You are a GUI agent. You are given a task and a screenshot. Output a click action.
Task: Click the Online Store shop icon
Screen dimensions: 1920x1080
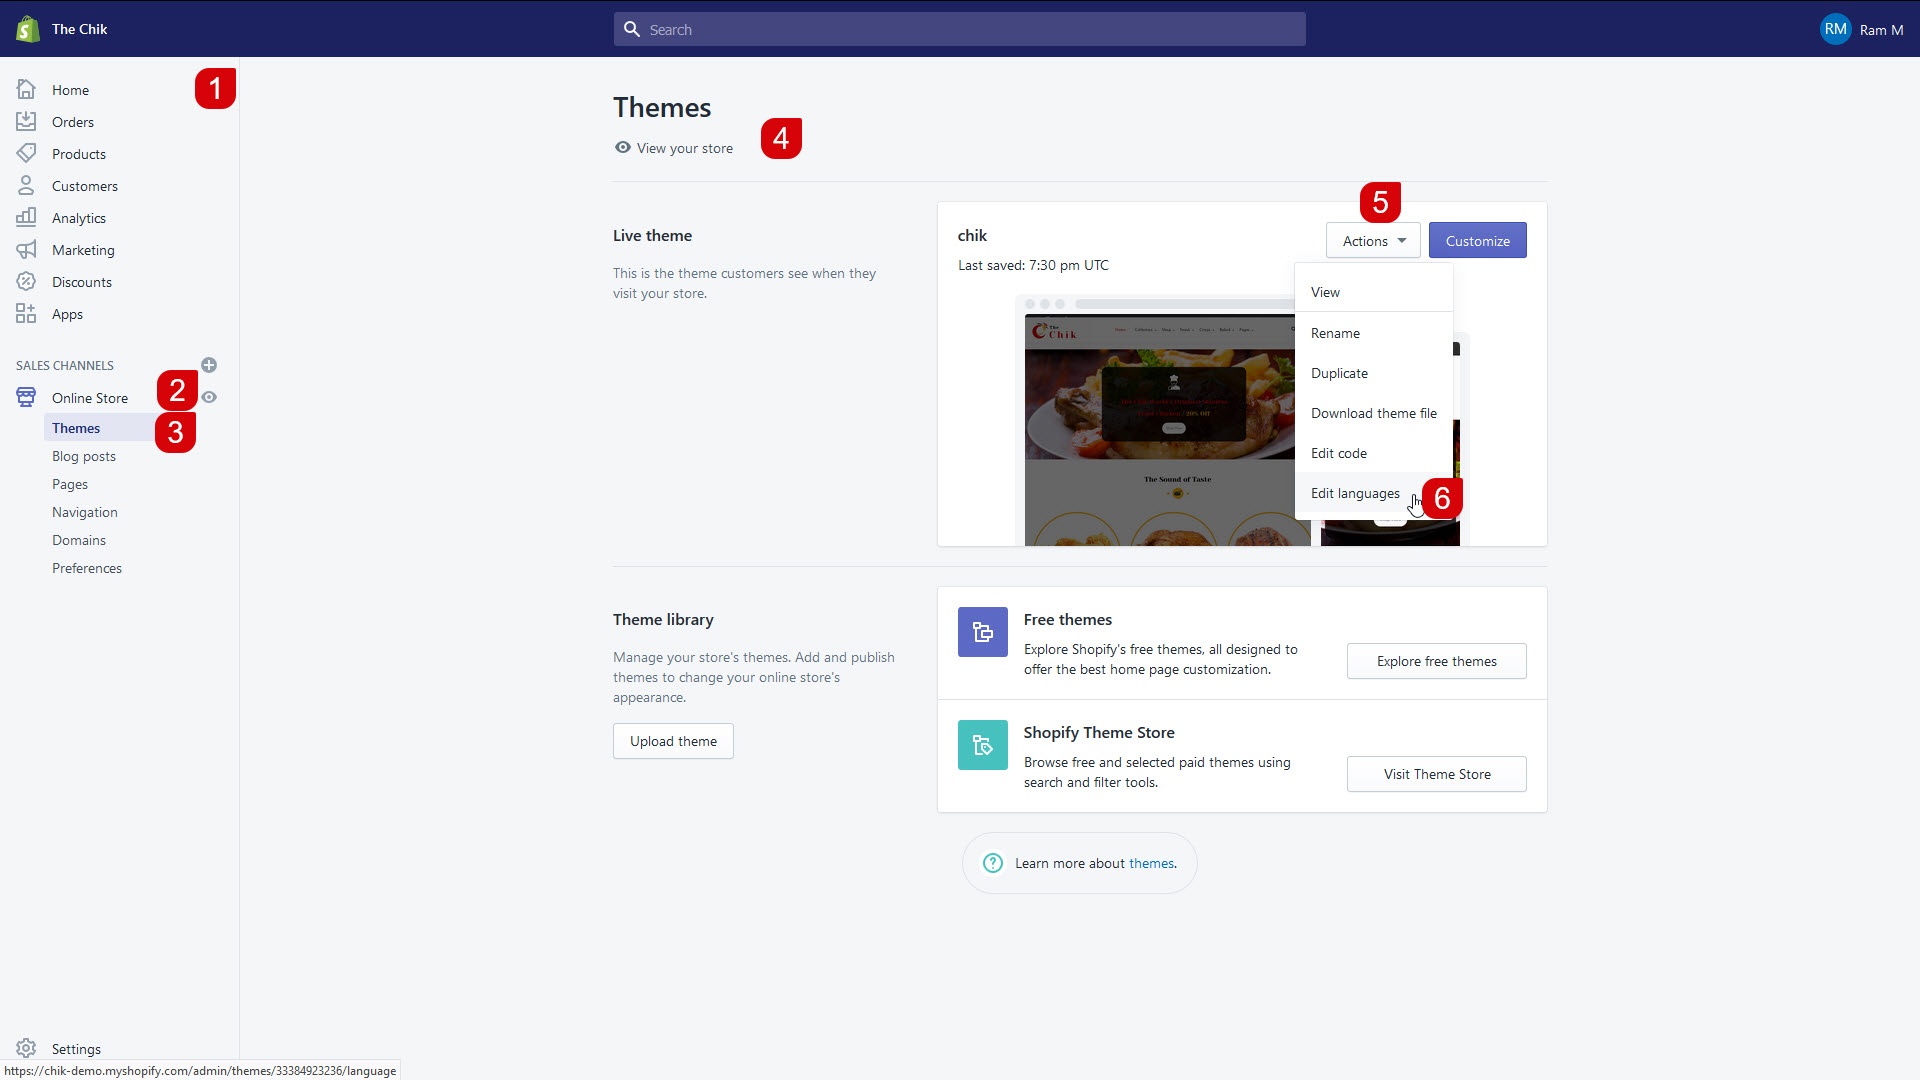pyautogui.click(x=26, y=398)
